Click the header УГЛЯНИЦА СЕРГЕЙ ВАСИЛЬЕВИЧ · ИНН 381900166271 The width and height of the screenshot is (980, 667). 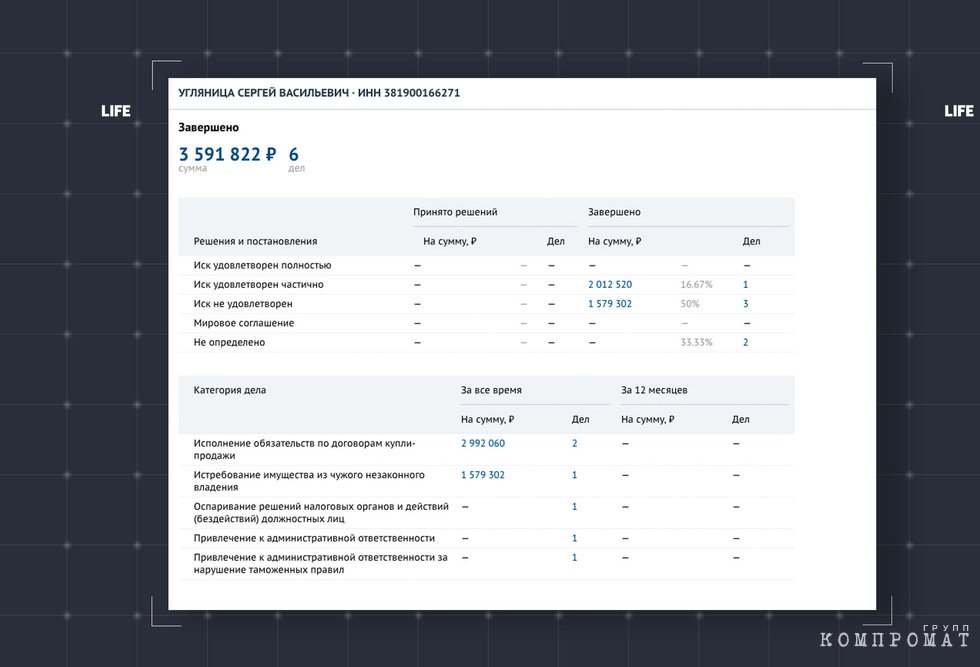[x=319, y=93]
